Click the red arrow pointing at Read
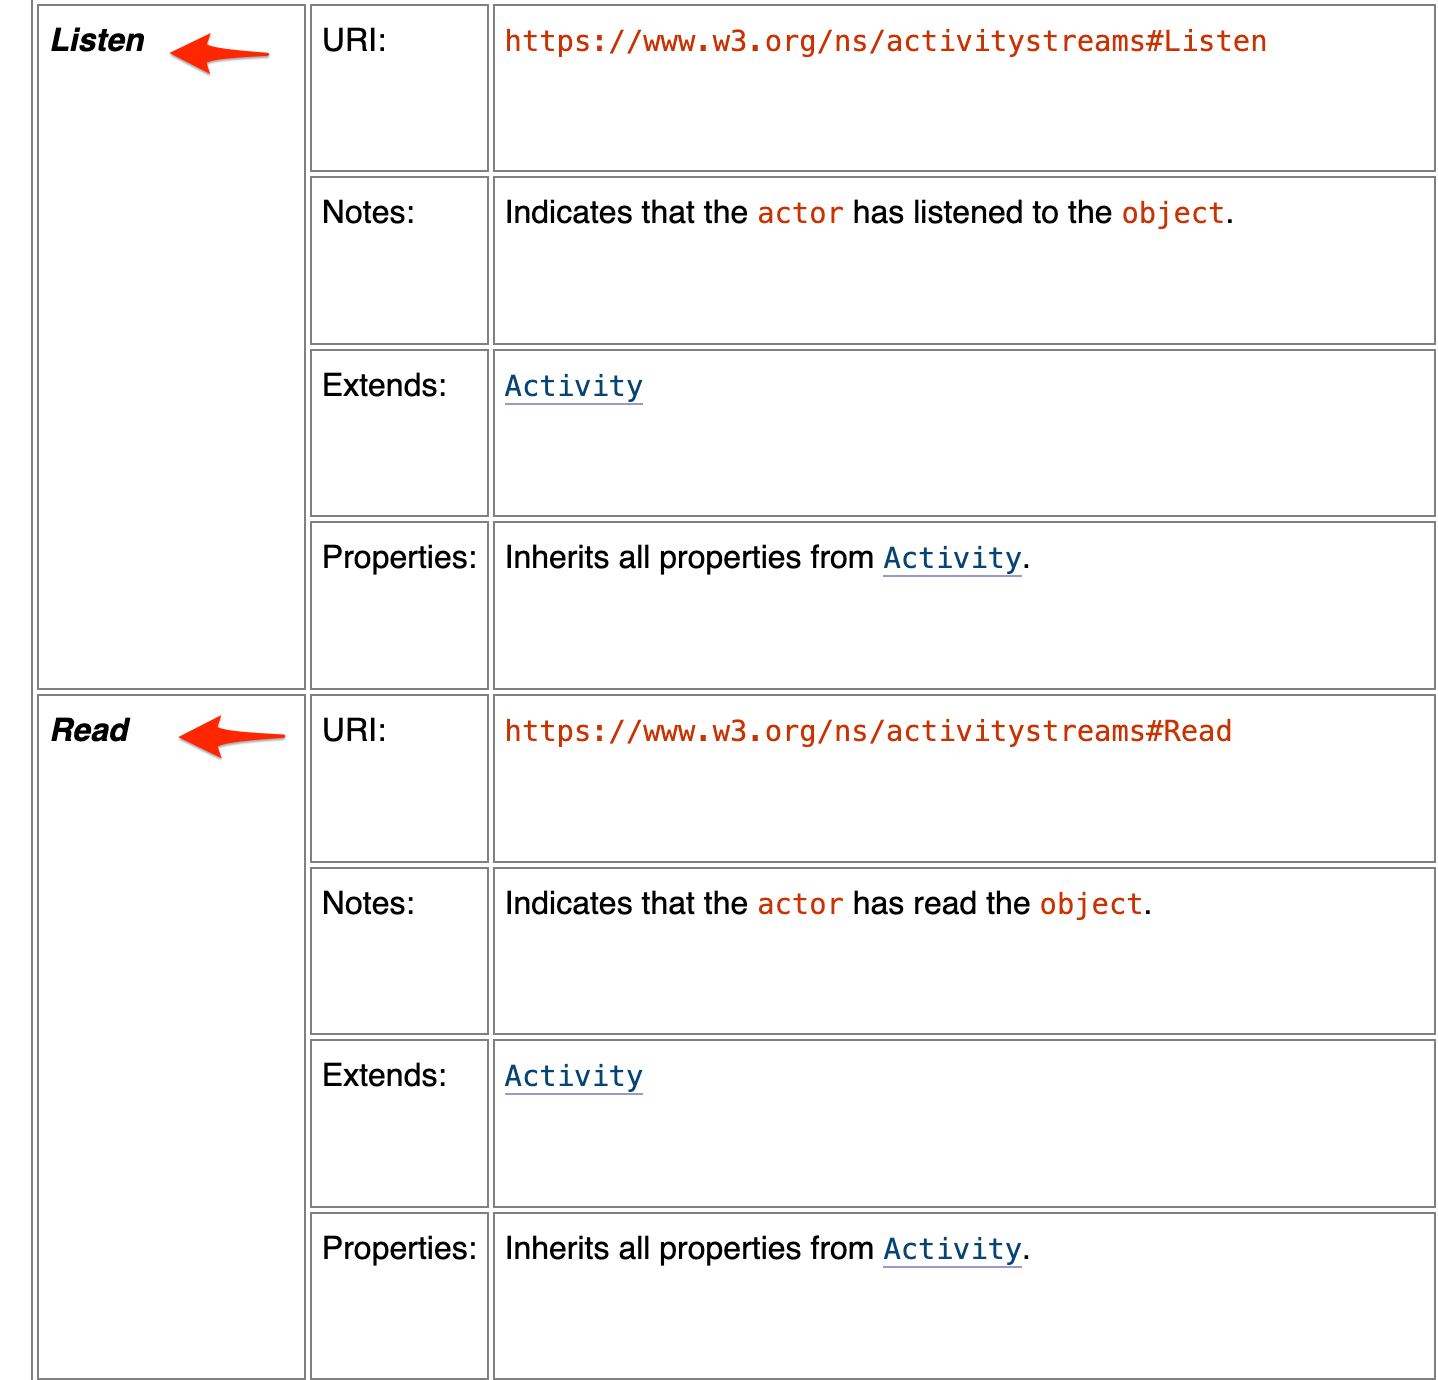The width and height of the screenshot is (1438, 1380). 230,737
